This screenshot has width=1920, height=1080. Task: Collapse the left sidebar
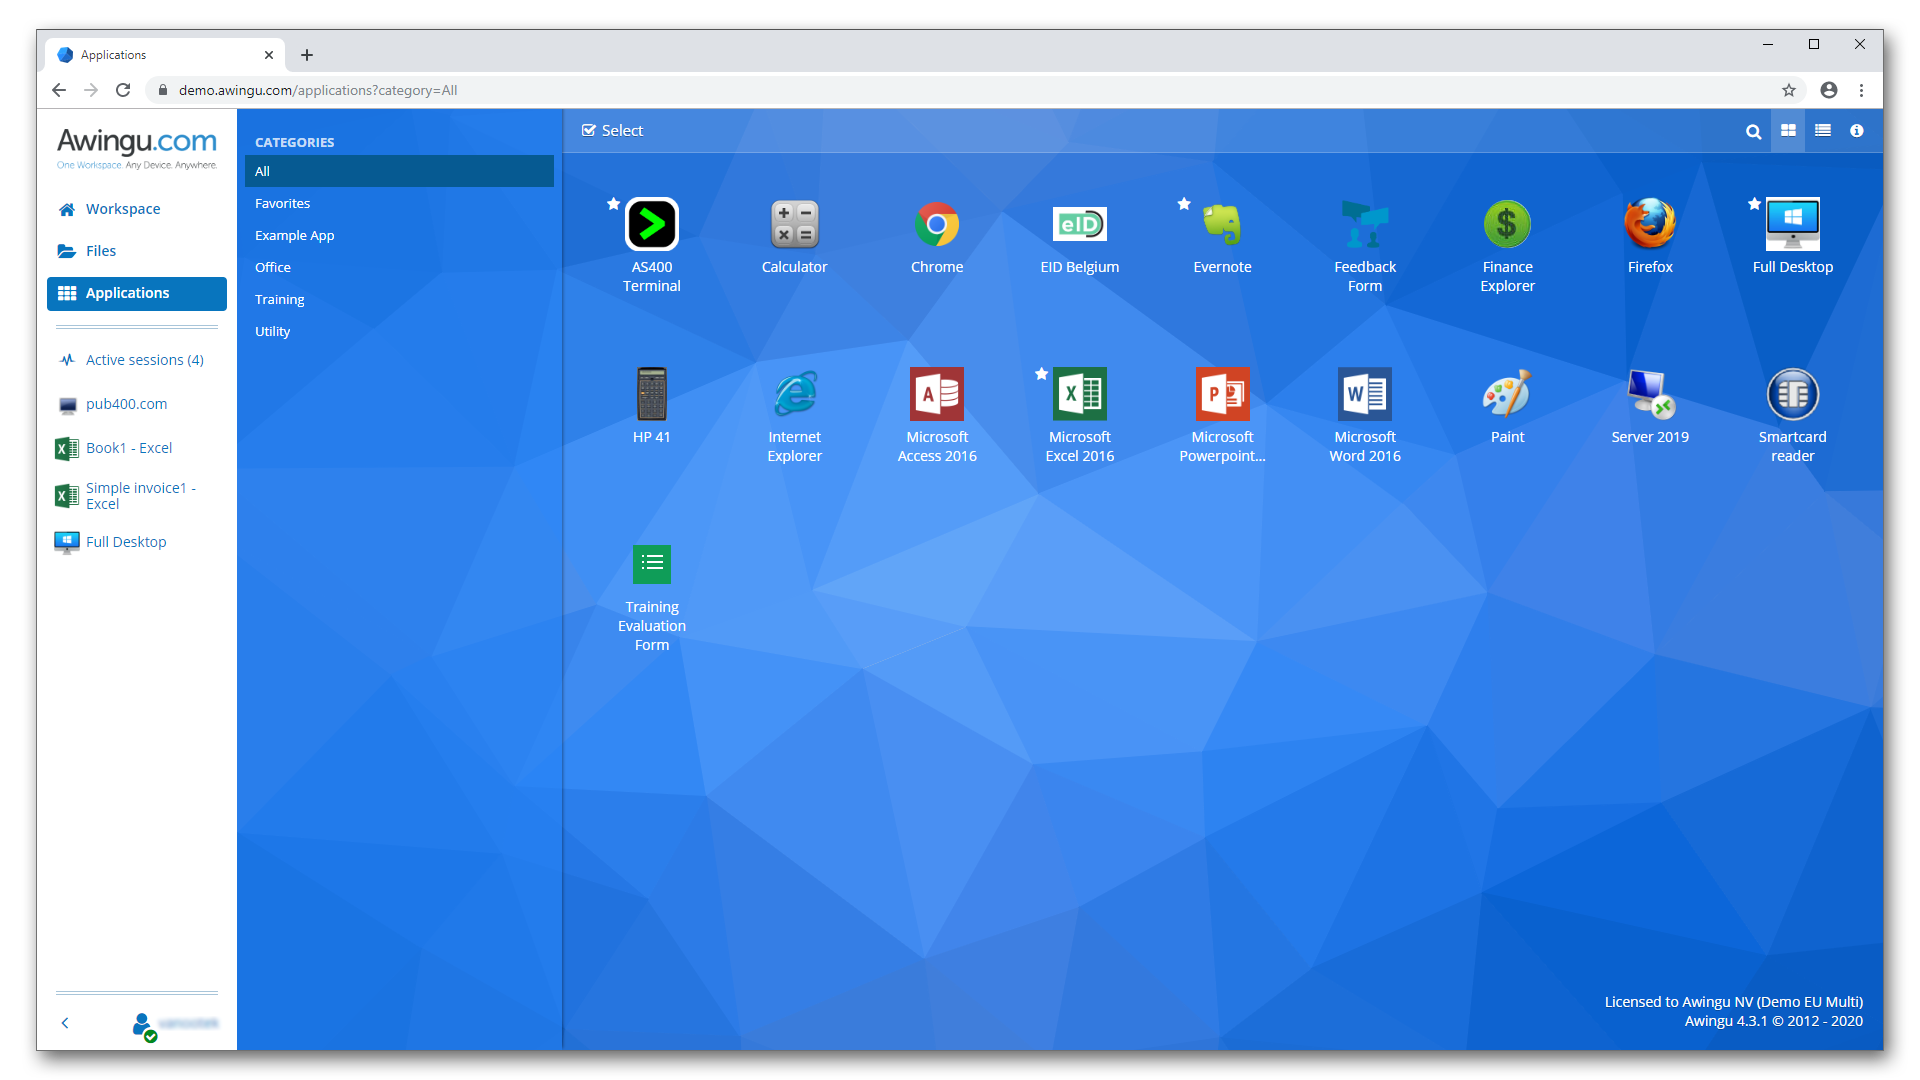point(65,1022)
